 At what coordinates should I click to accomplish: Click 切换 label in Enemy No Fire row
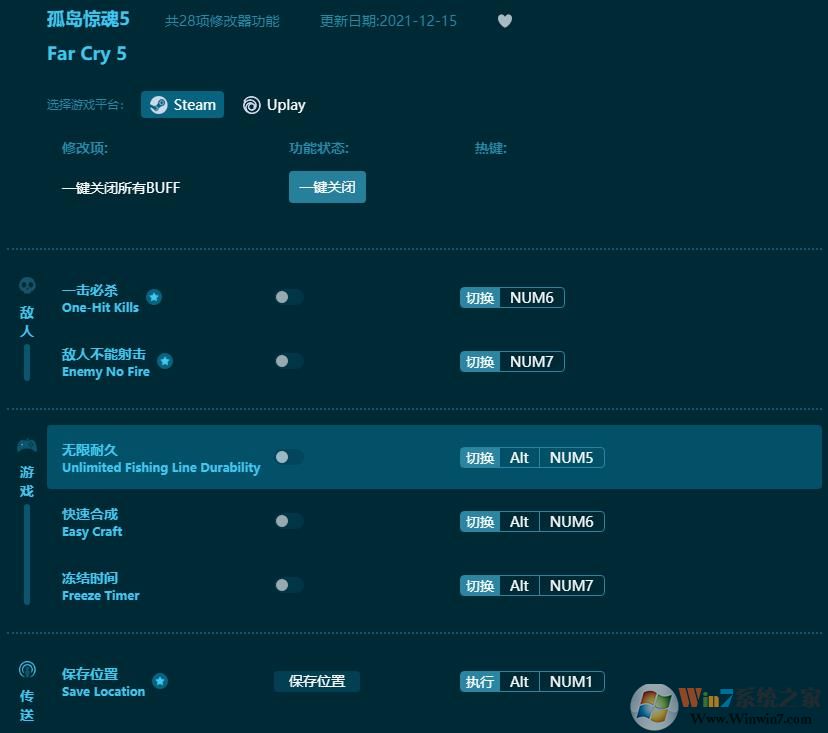click(x=480, y=362)
